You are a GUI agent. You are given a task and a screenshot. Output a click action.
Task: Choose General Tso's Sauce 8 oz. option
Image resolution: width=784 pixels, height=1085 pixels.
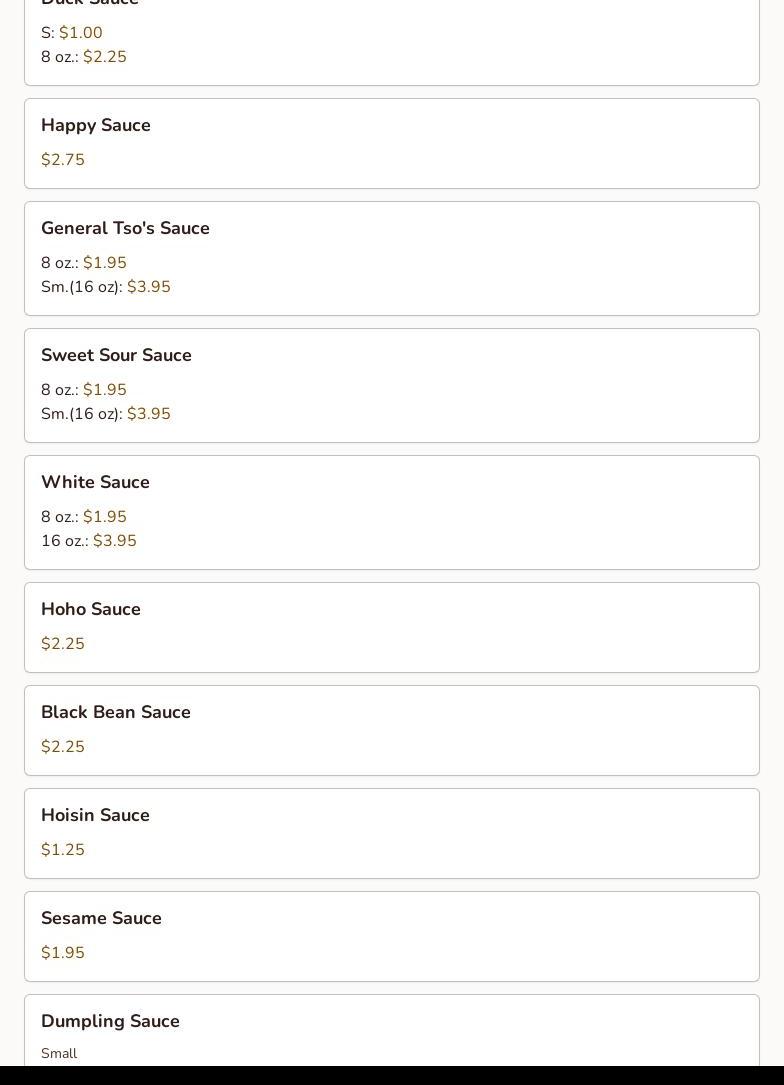click(84, 263)
